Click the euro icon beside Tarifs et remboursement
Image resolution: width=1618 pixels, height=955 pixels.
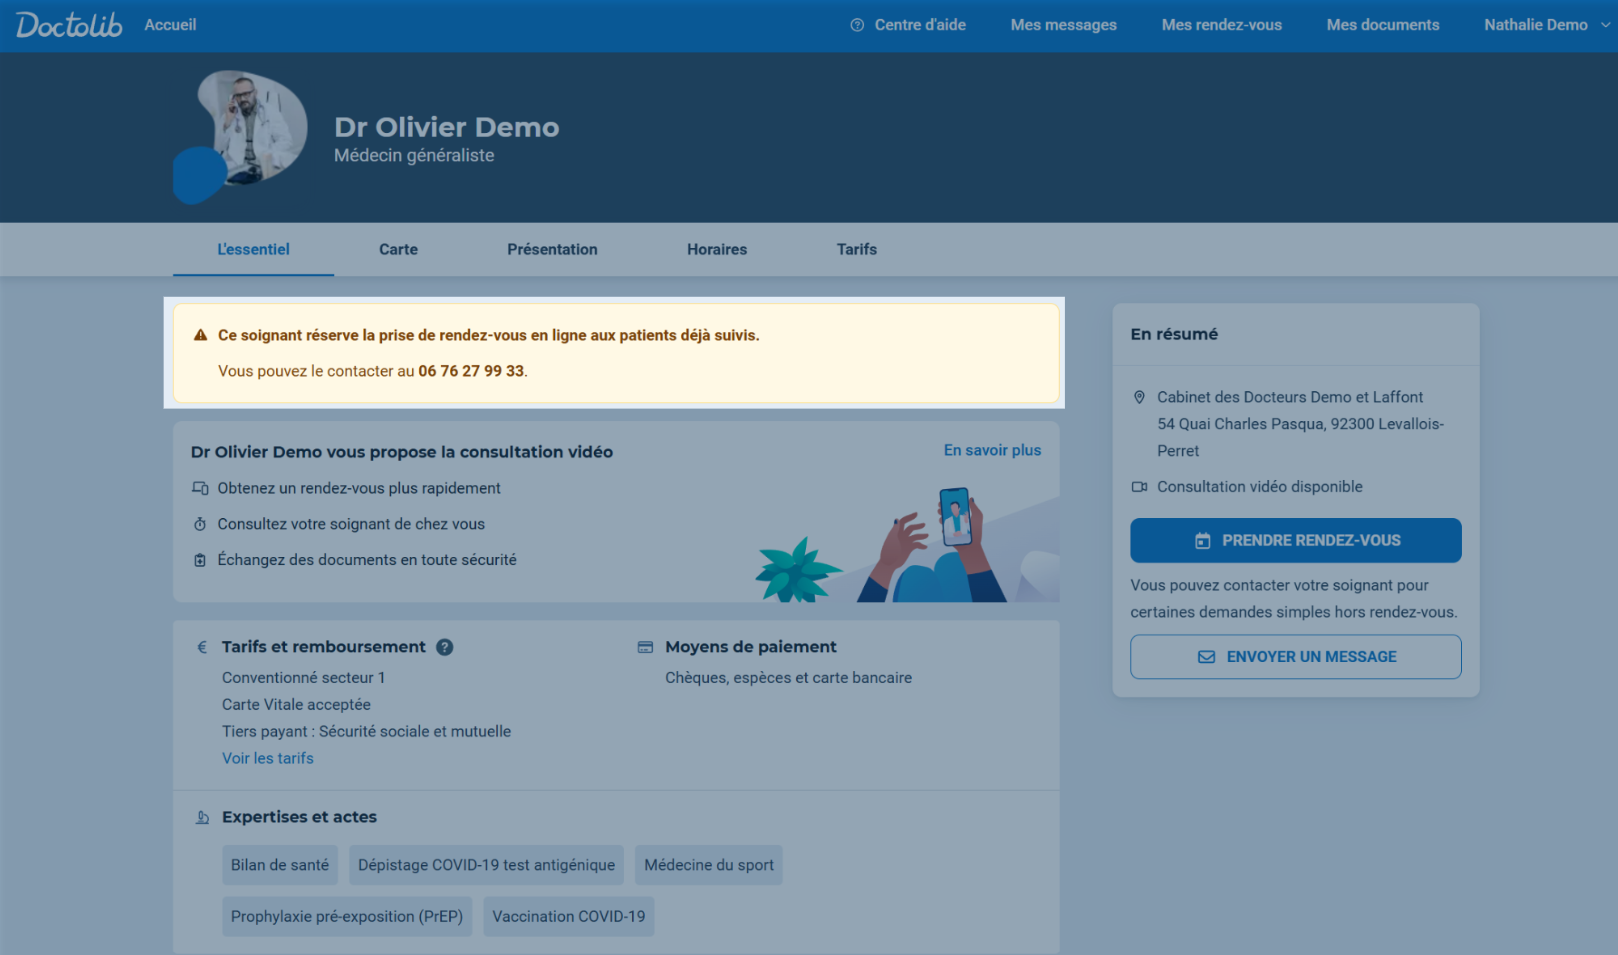(202, 647)
